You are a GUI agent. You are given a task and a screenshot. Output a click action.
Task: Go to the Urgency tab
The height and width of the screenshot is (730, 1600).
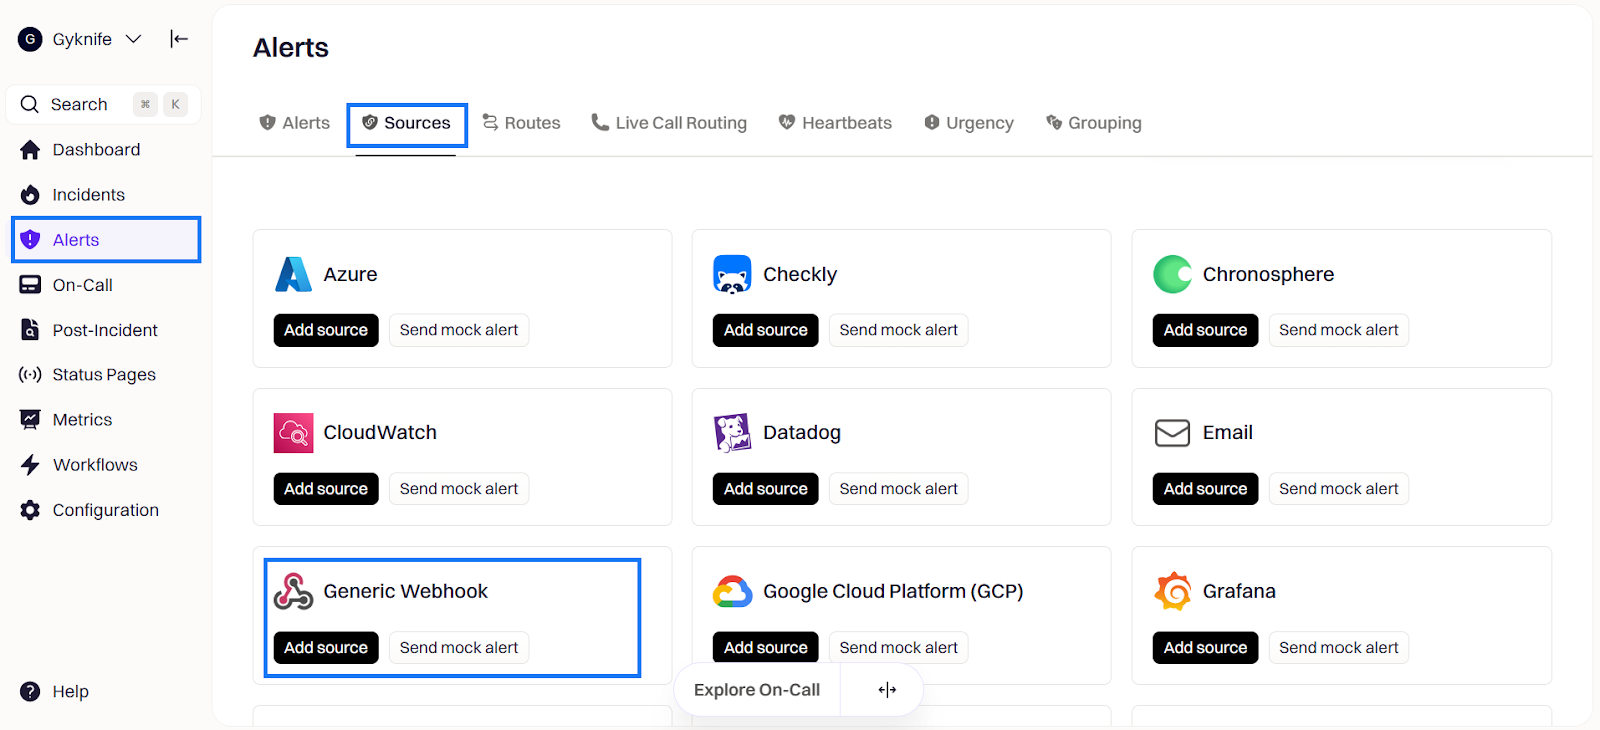pos(968,123)
